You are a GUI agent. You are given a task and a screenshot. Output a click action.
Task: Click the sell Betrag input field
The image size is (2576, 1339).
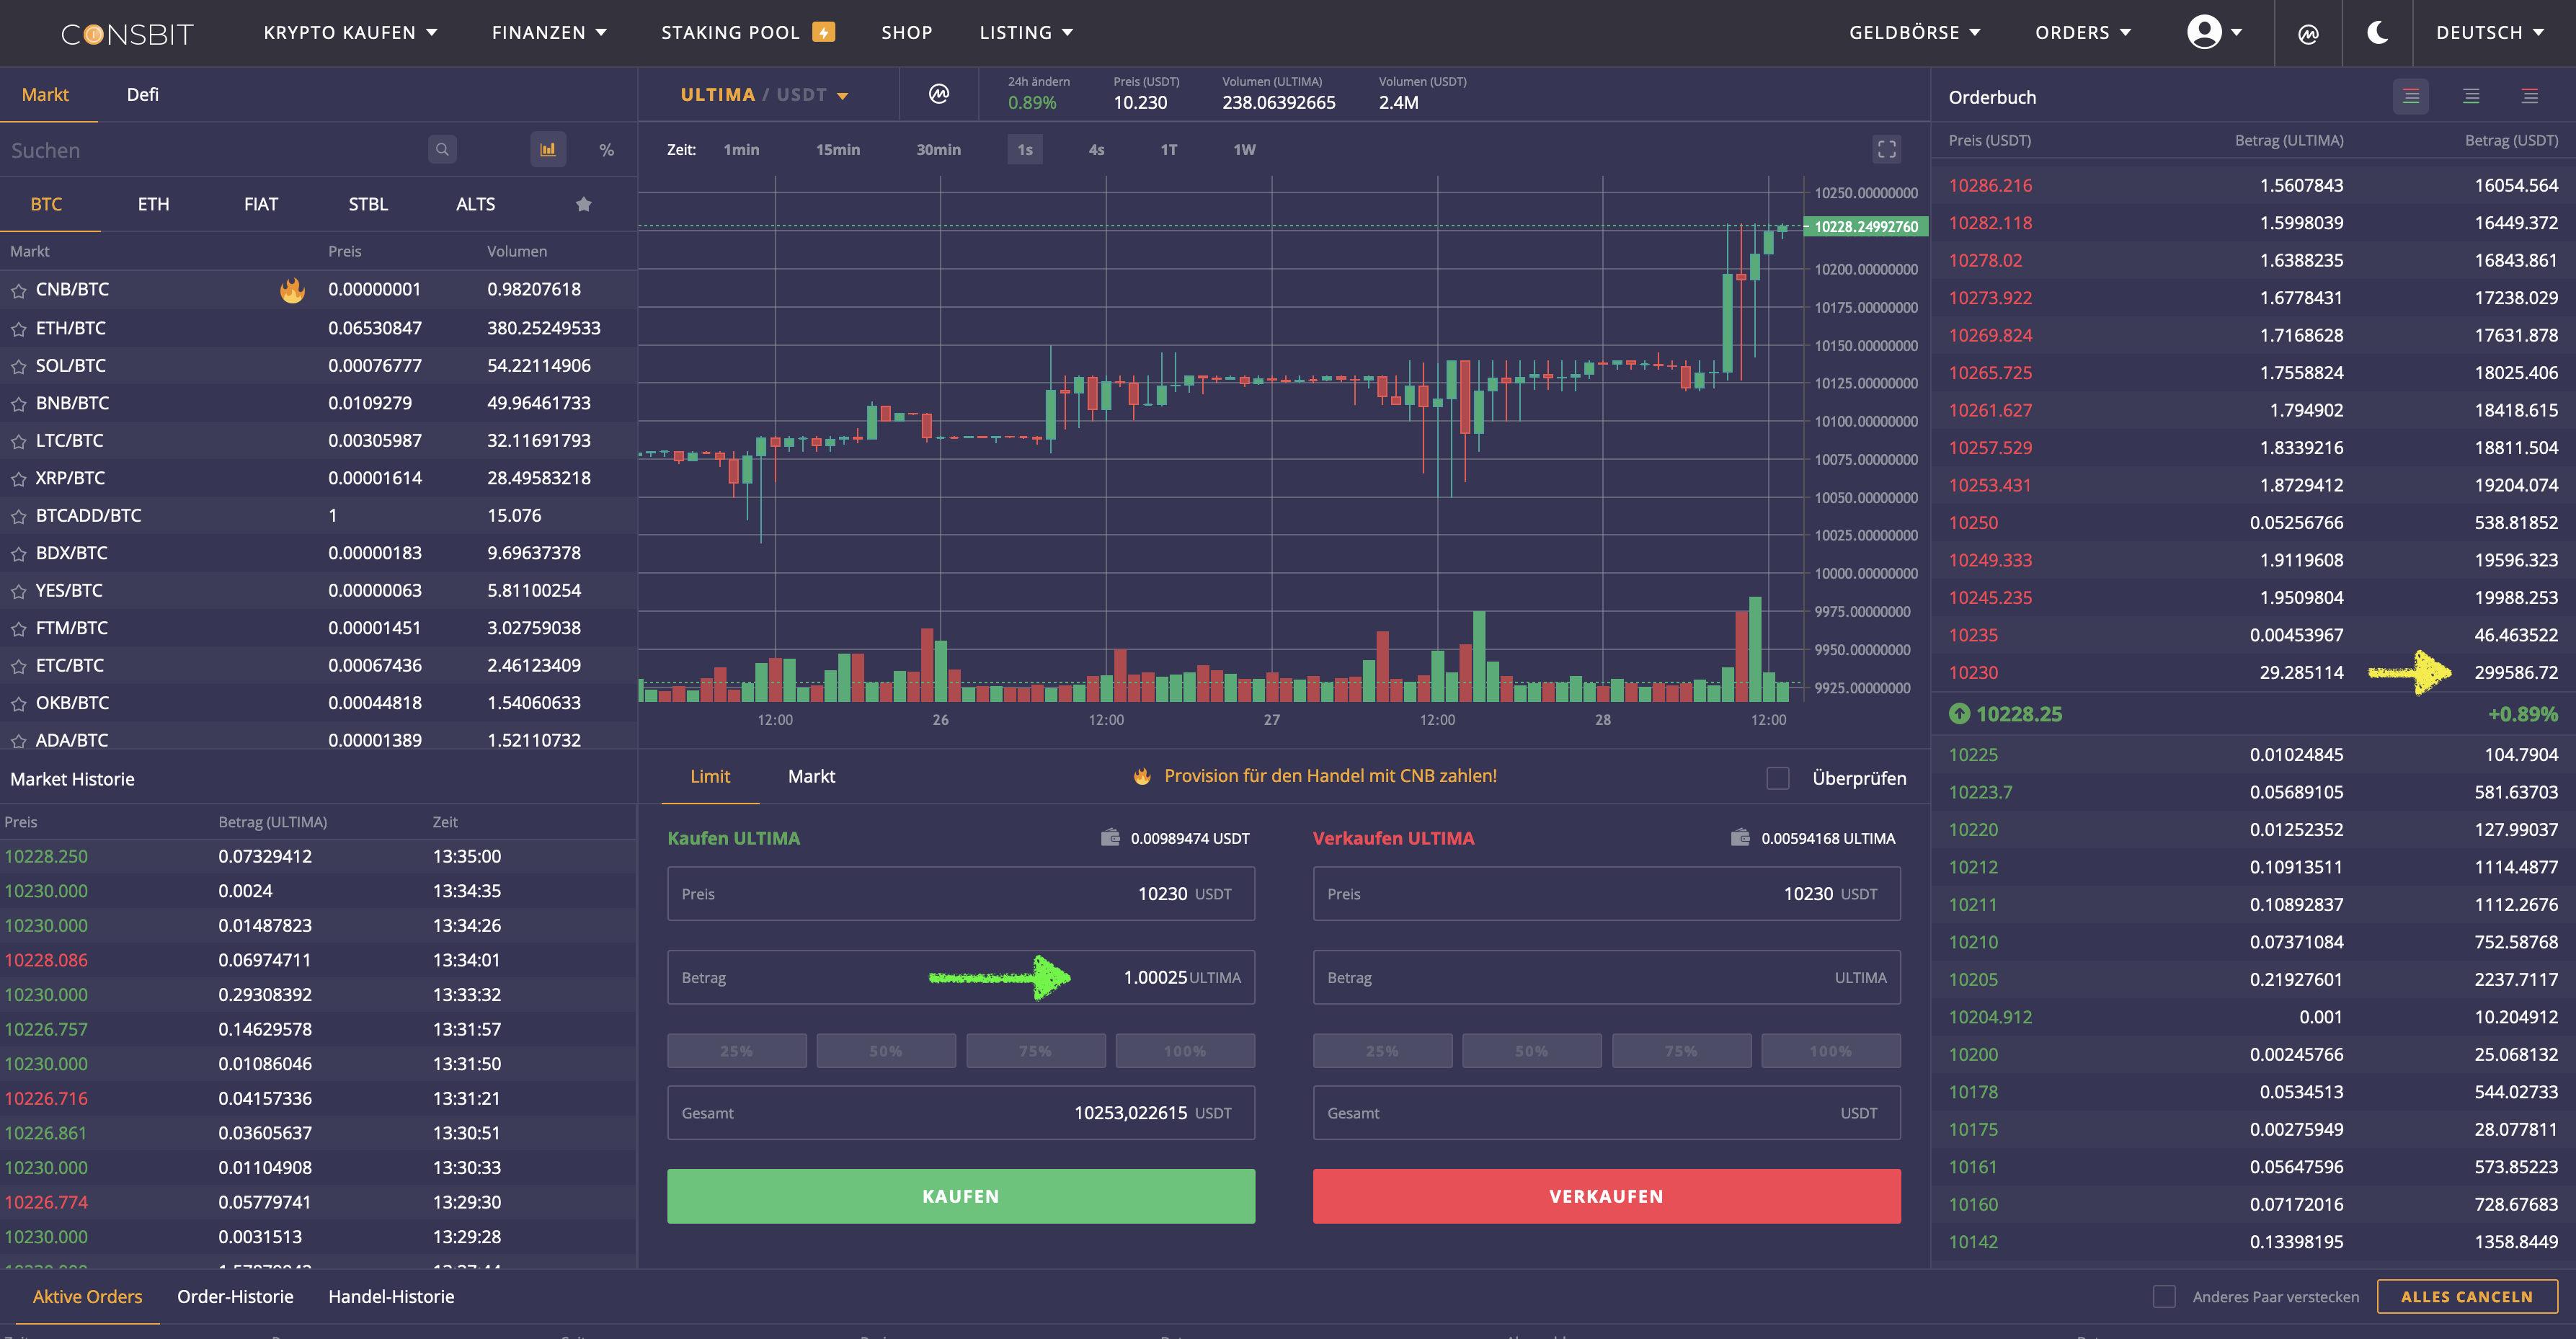(x=1606, y=978)
